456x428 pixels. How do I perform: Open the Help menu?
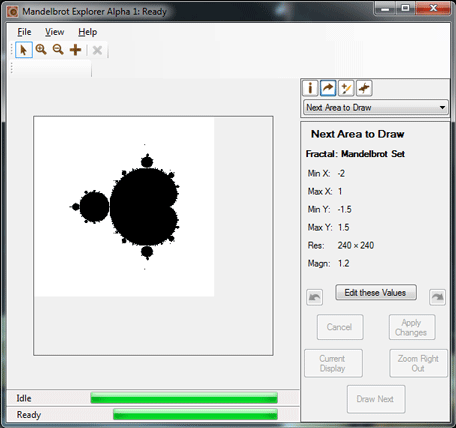pos(88,32)
